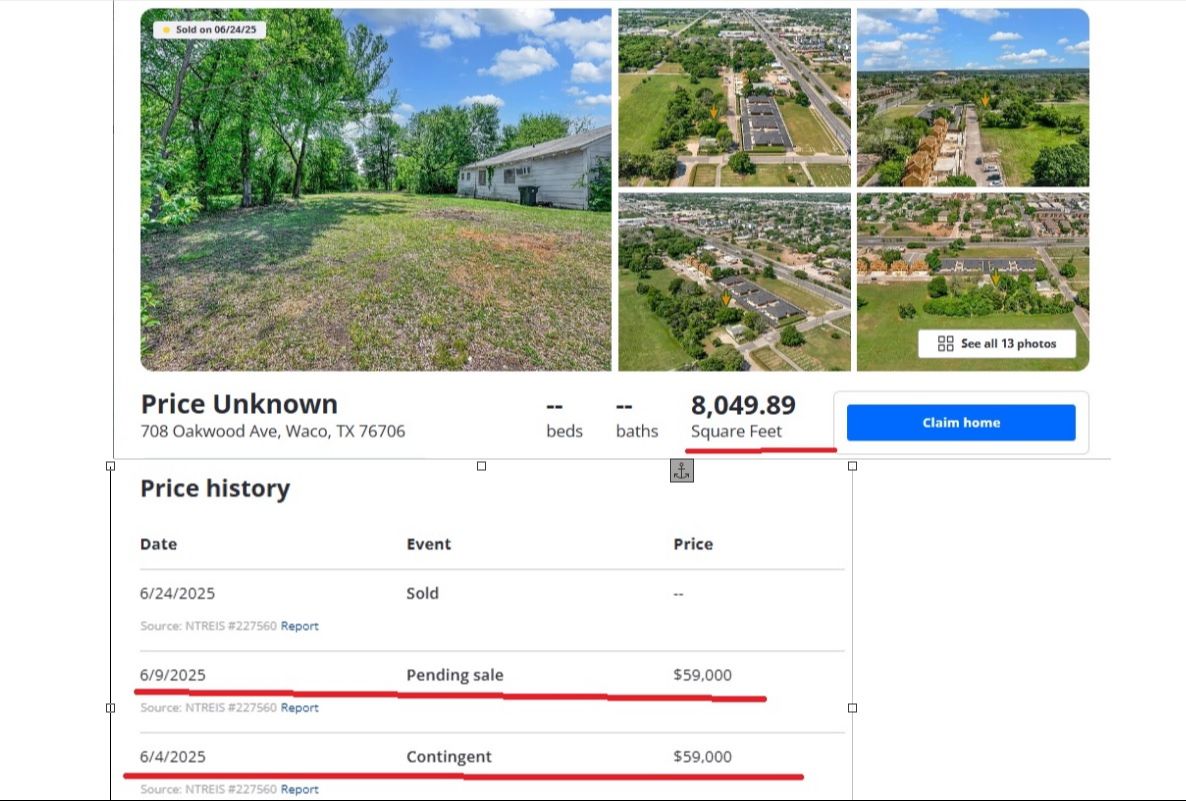Click the yellow dot in the Sold badge

167,30
